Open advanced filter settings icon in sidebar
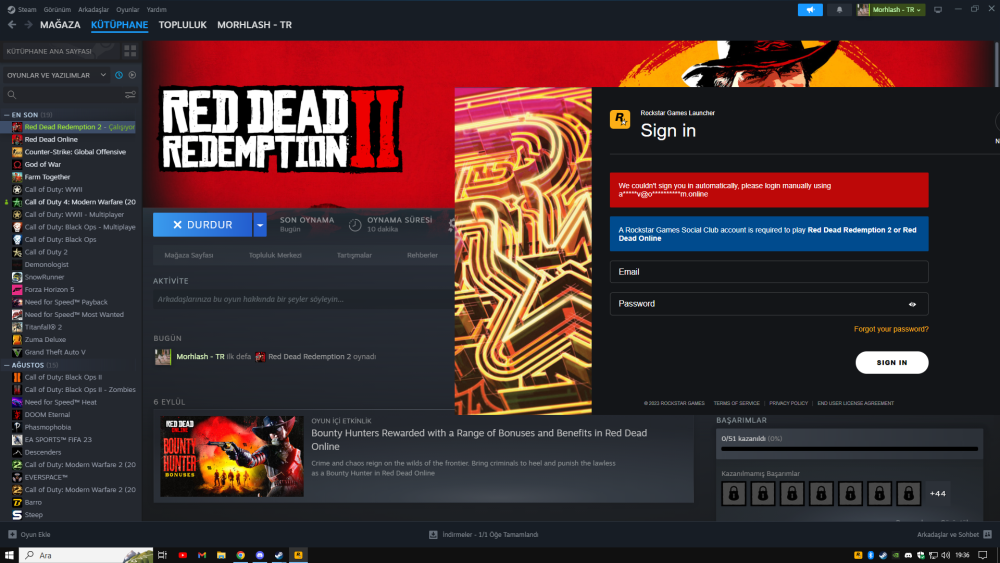The image size is (1000, 563). click(130, 95)
